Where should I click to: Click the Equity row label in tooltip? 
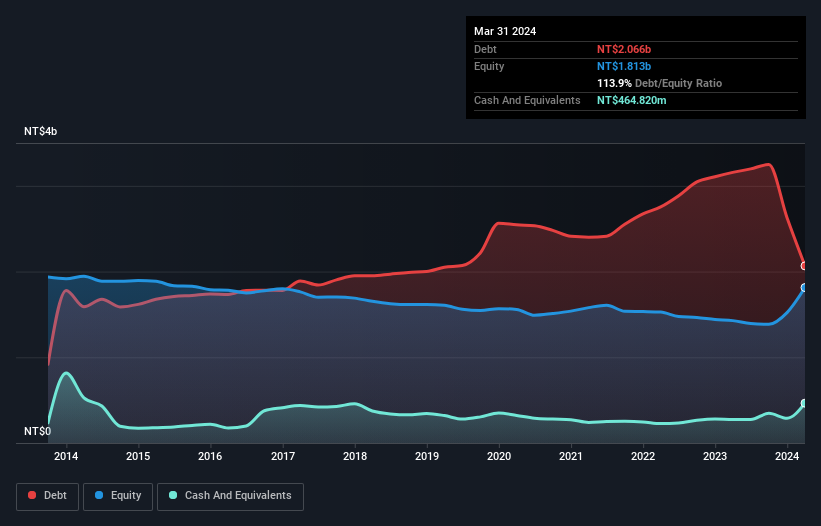(489, 66)
